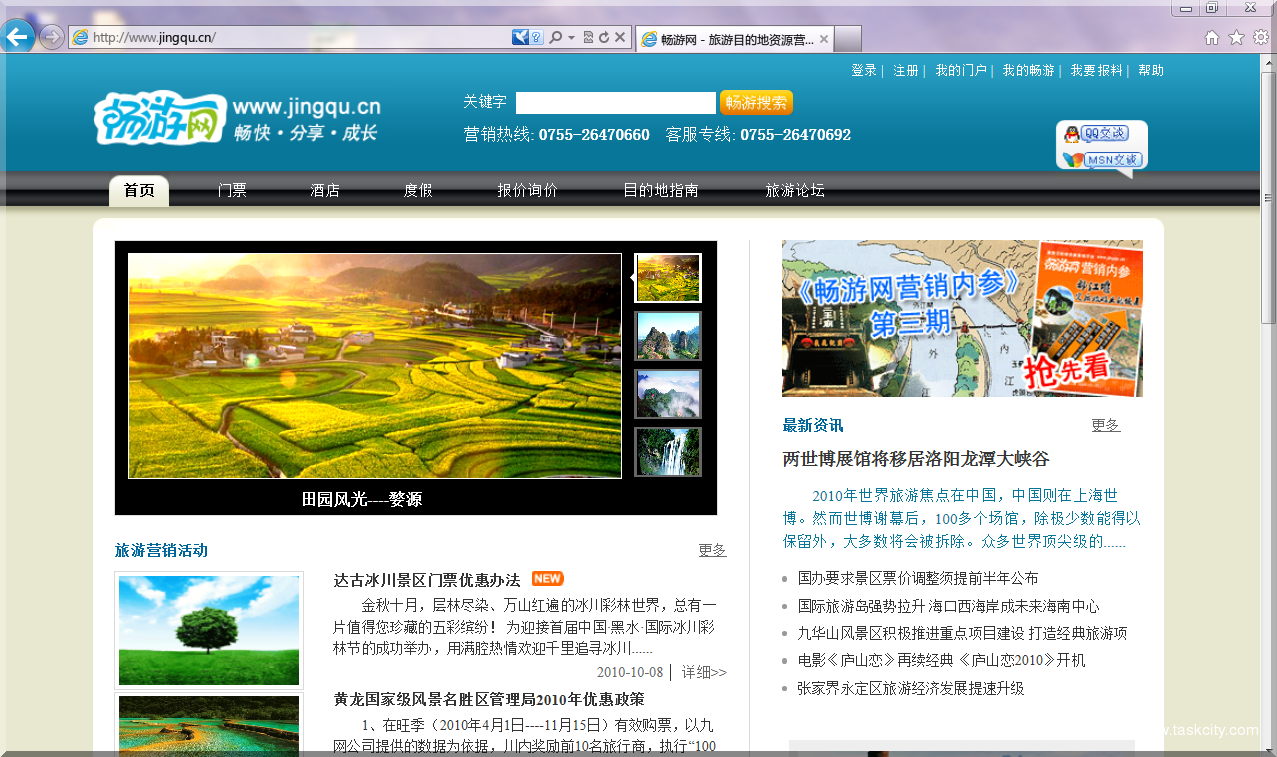Select the 目的地指南 navigation item
The image size is (1277, 757).
(x=661, y=190)
